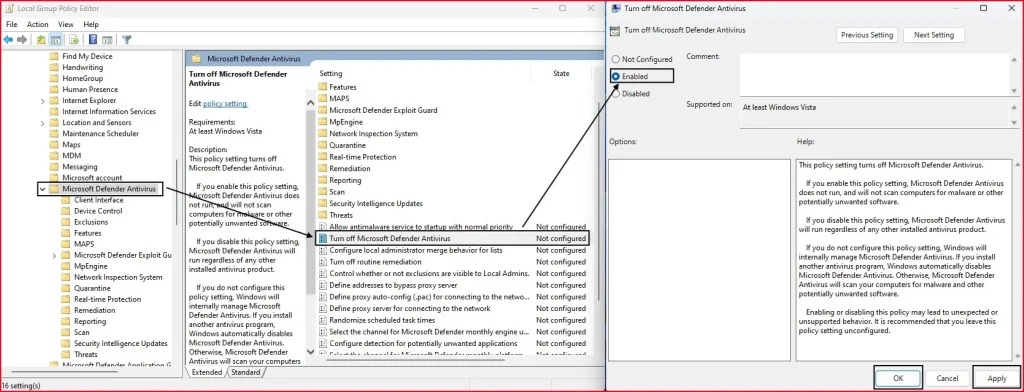Image resolution: width=1024 pixels, height=392 pixels.
Task: Click the Forward arrow toolbar icon
Action: point(22,40)
